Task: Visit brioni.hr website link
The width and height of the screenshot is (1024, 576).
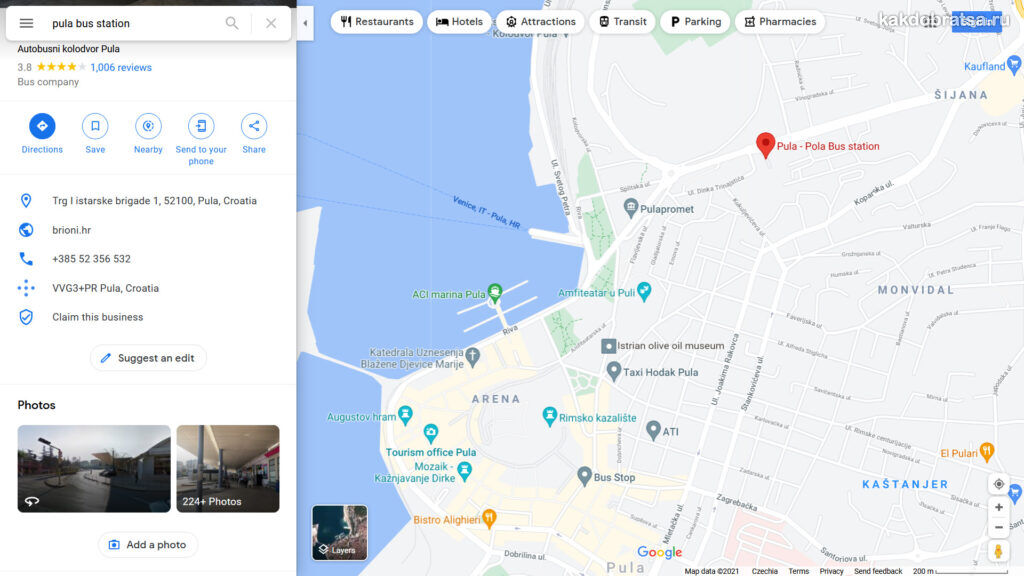Action: [72, 230]
